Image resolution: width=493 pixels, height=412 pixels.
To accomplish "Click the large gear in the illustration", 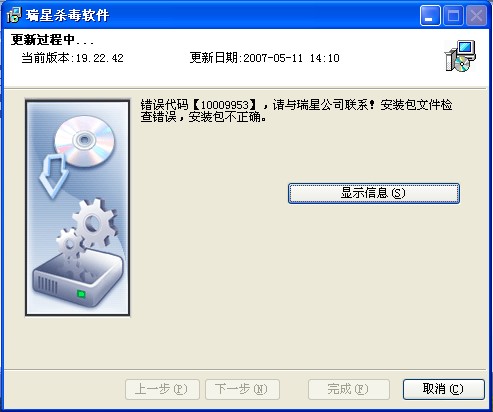I will pos(94,222).
